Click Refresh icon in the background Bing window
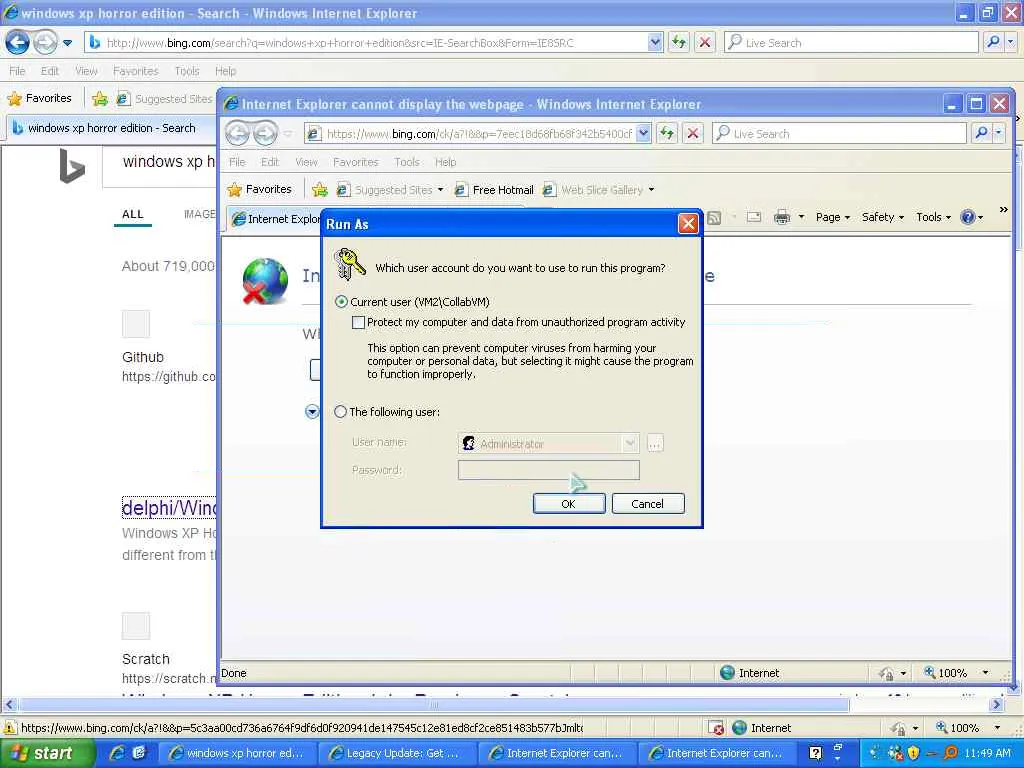 point(679,42)
